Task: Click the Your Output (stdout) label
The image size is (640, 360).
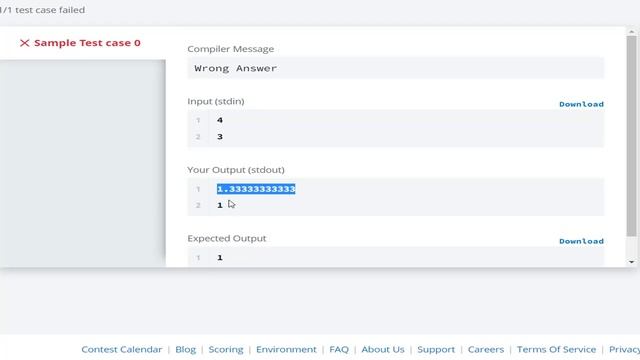Action: [236, 170]
